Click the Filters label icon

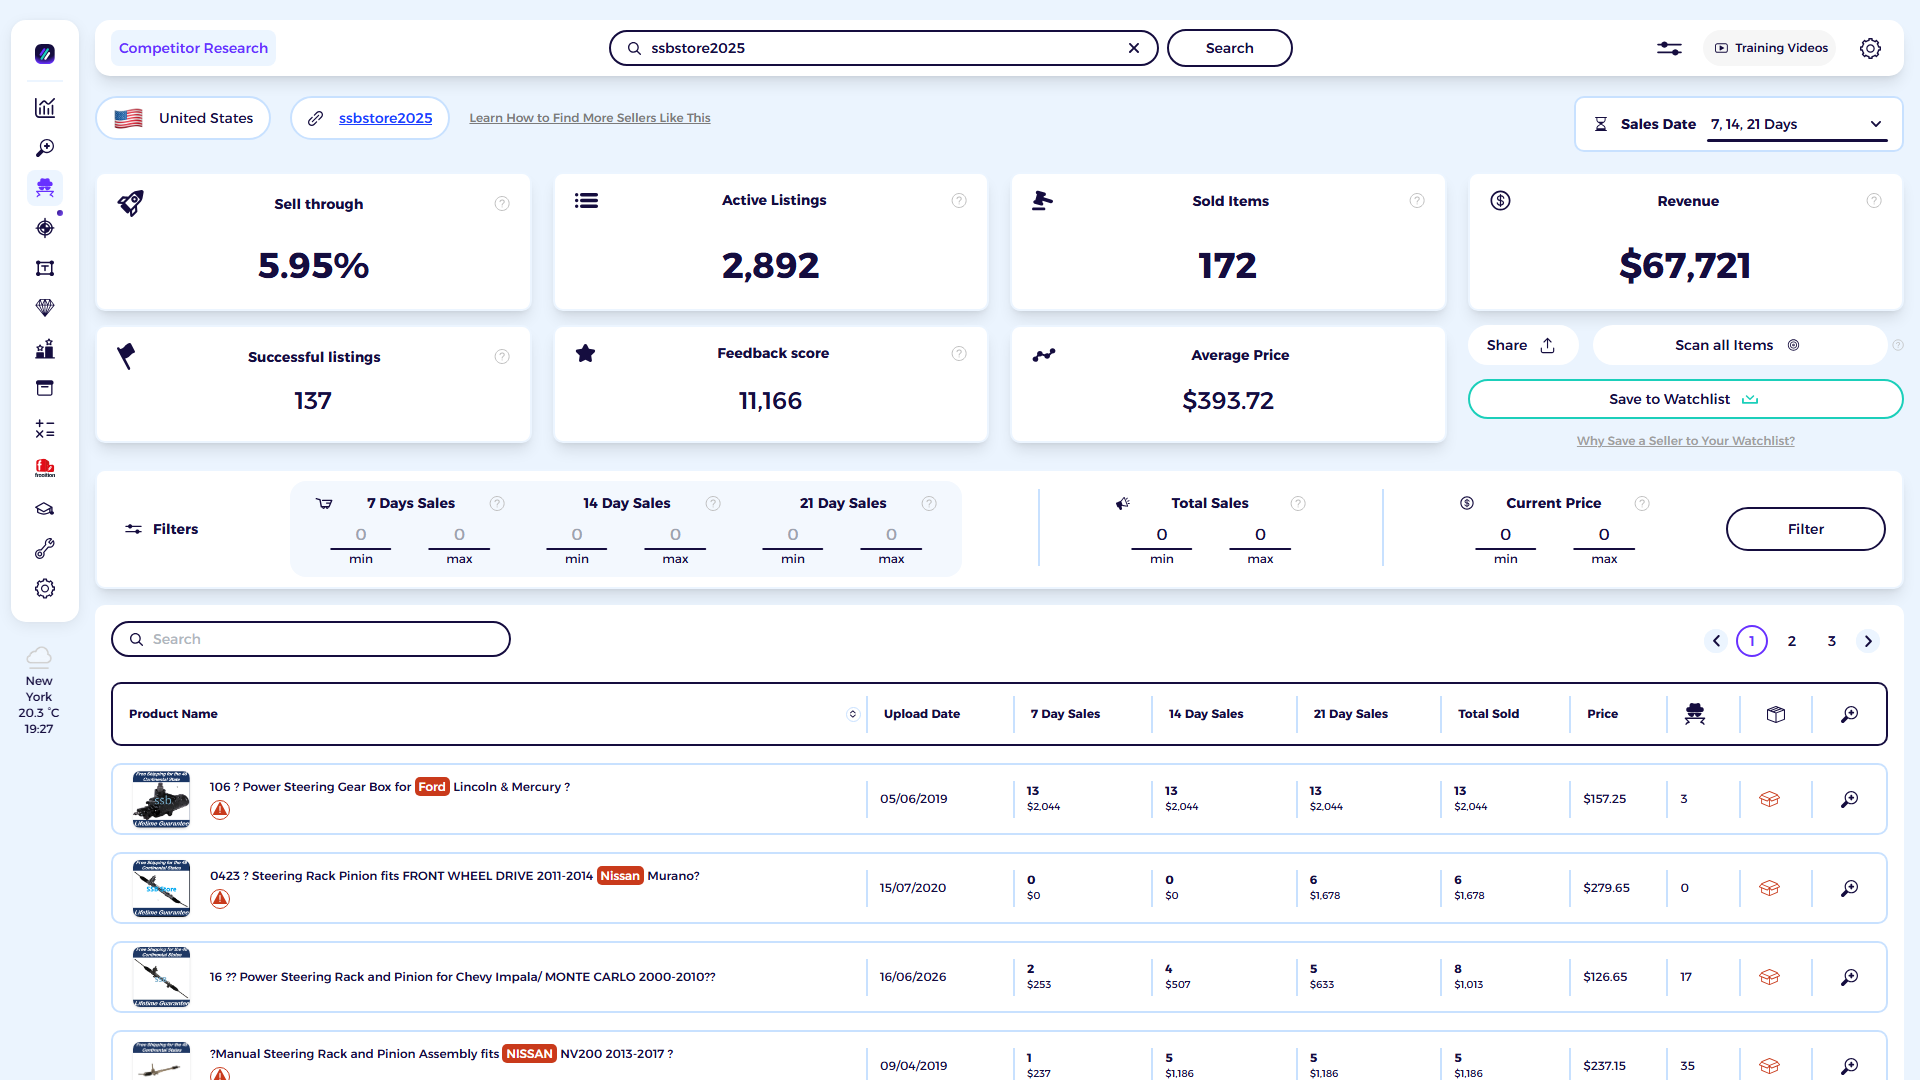[133, 529]
